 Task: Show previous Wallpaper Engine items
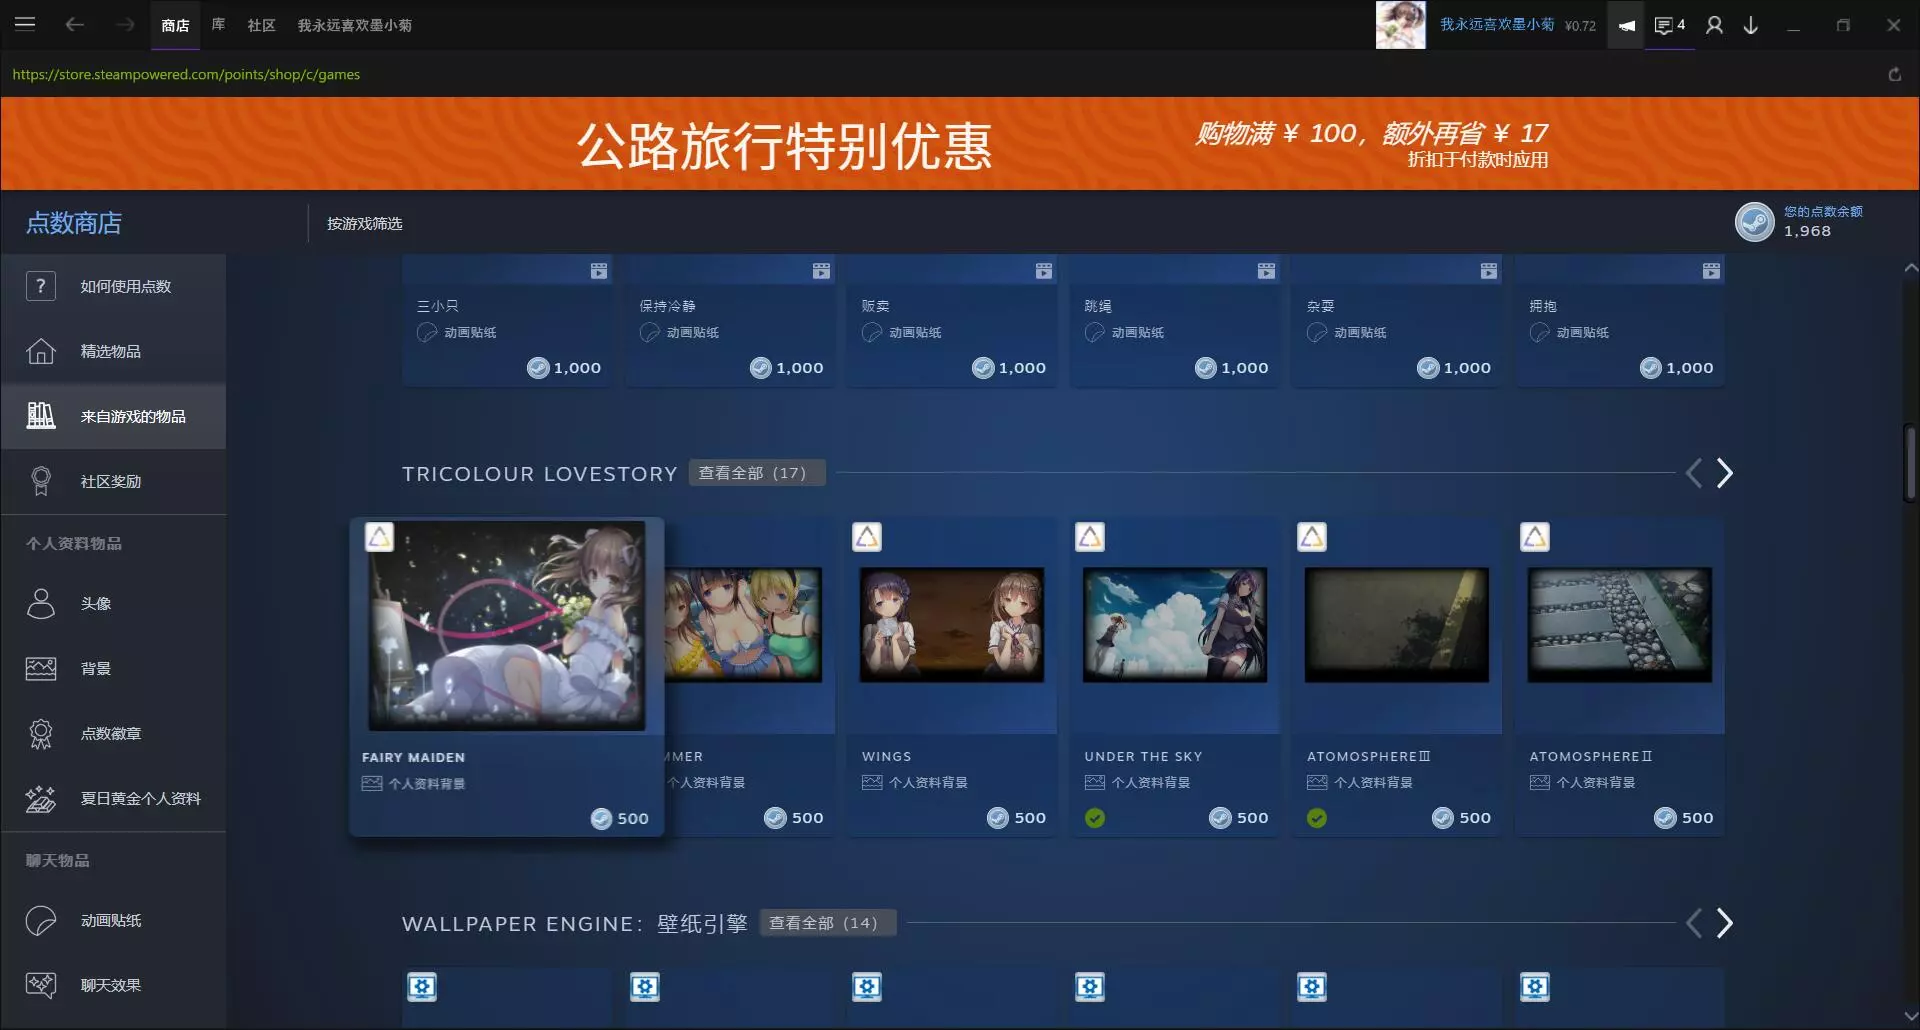click(1693, 923)
